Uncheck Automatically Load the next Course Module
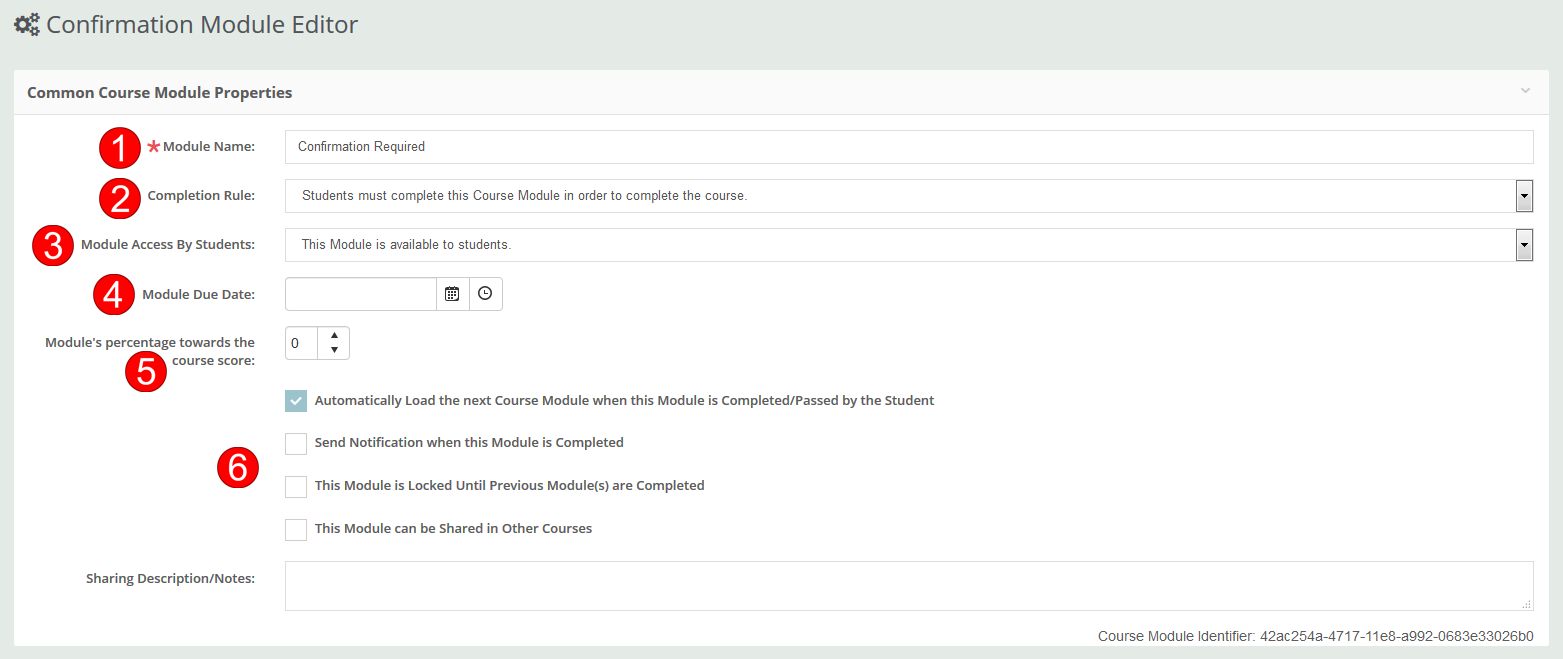The height and width of the screenshot is (659, 1563). (x=295, y=400)
